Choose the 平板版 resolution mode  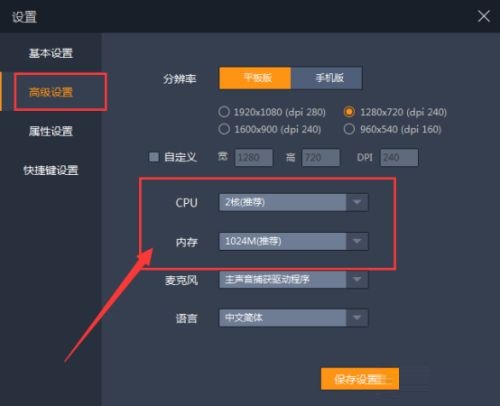pos(255,78)
